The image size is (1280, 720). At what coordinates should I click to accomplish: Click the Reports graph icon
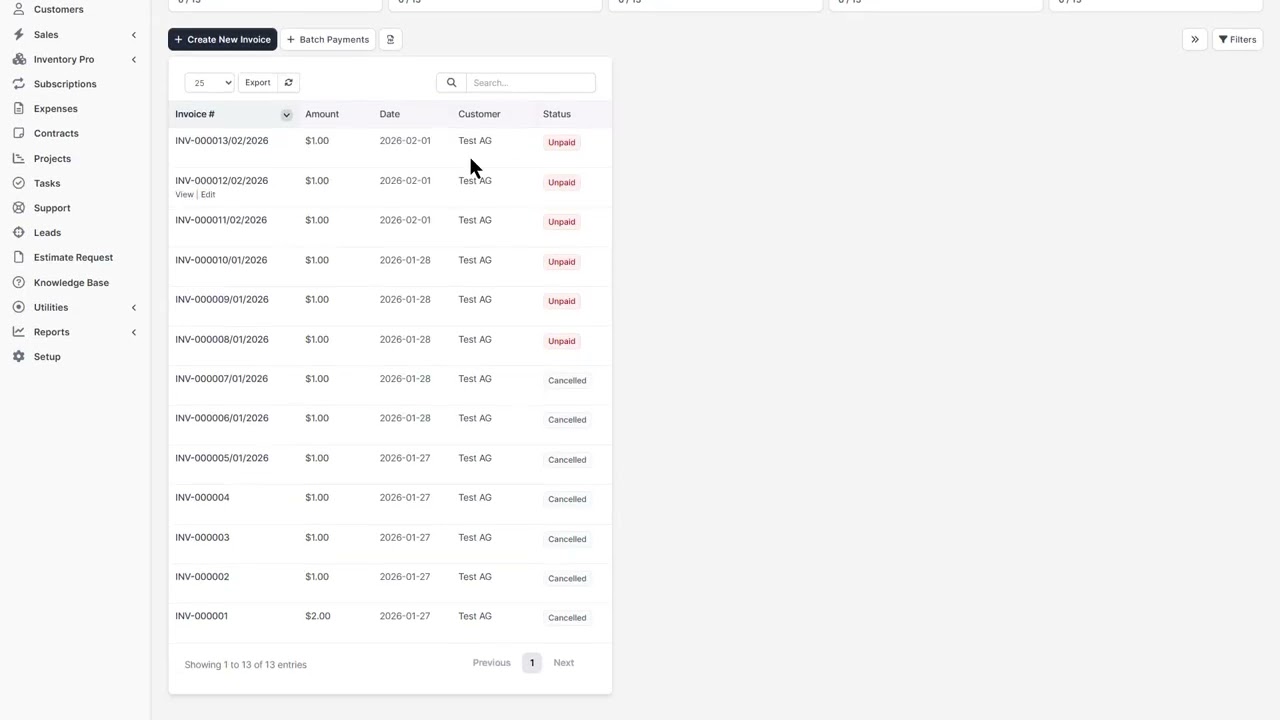pyautogui.click(x=18, y=332)
